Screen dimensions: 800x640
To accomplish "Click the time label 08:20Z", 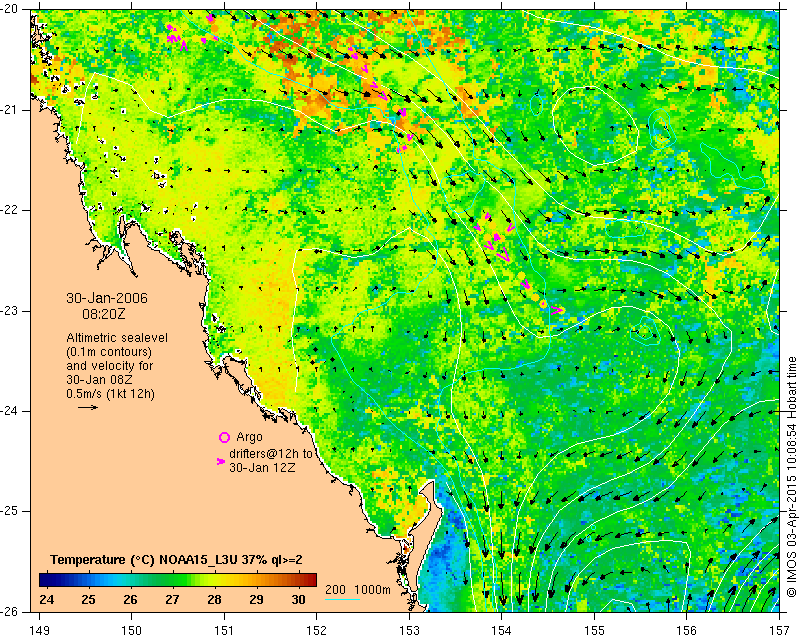I will coord(104,314).
